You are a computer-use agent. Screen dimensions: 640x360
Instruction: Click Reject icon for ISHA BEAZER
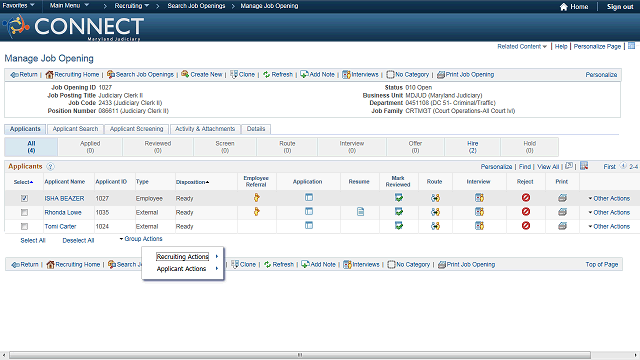(x=526, y=198)
